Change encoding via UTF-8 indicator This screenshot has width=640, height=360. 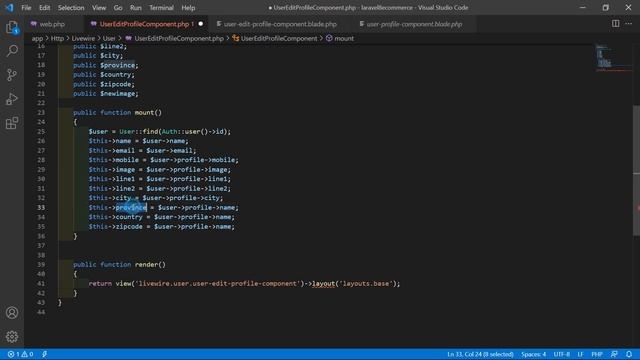[x=562, y=354]
